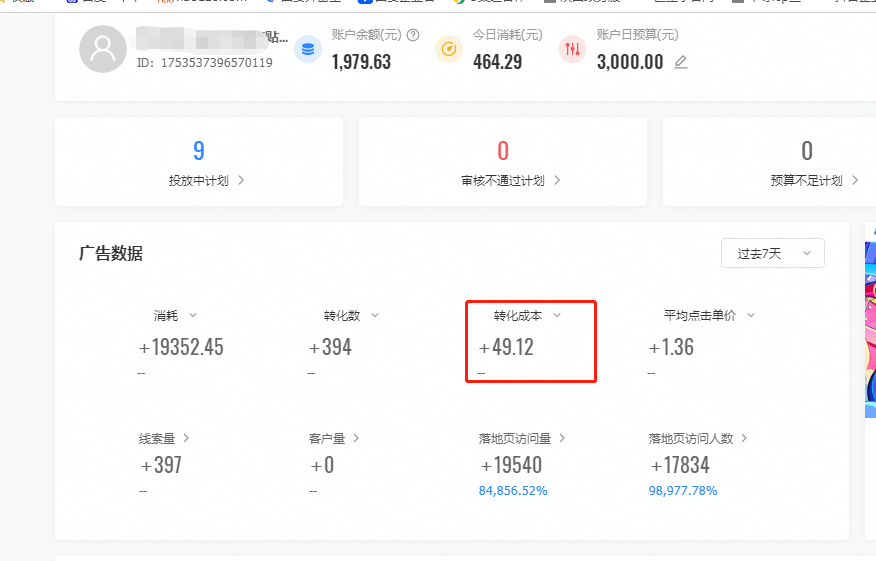Click the 84,856.52% growth figure
The width and height of the screenshot is (876, 561).
click(513, 491)
